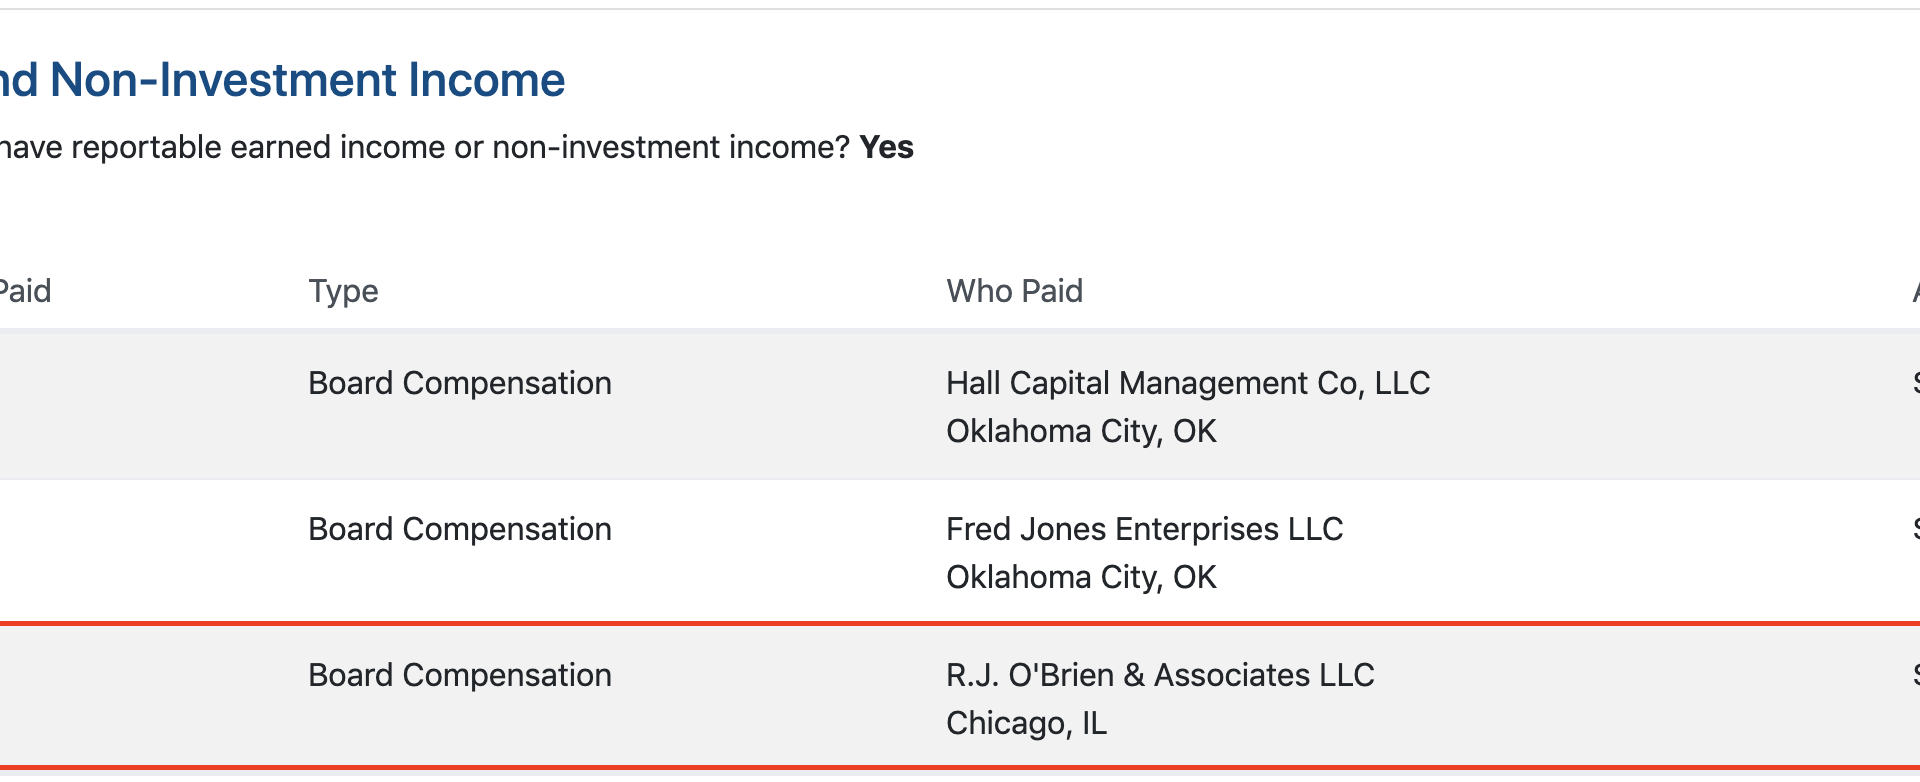Image resolution: width=1920 pixels, height=782 pixels.
Task: Click the cut-off amount in Fred Jones row
Action: coord(1915,529)
